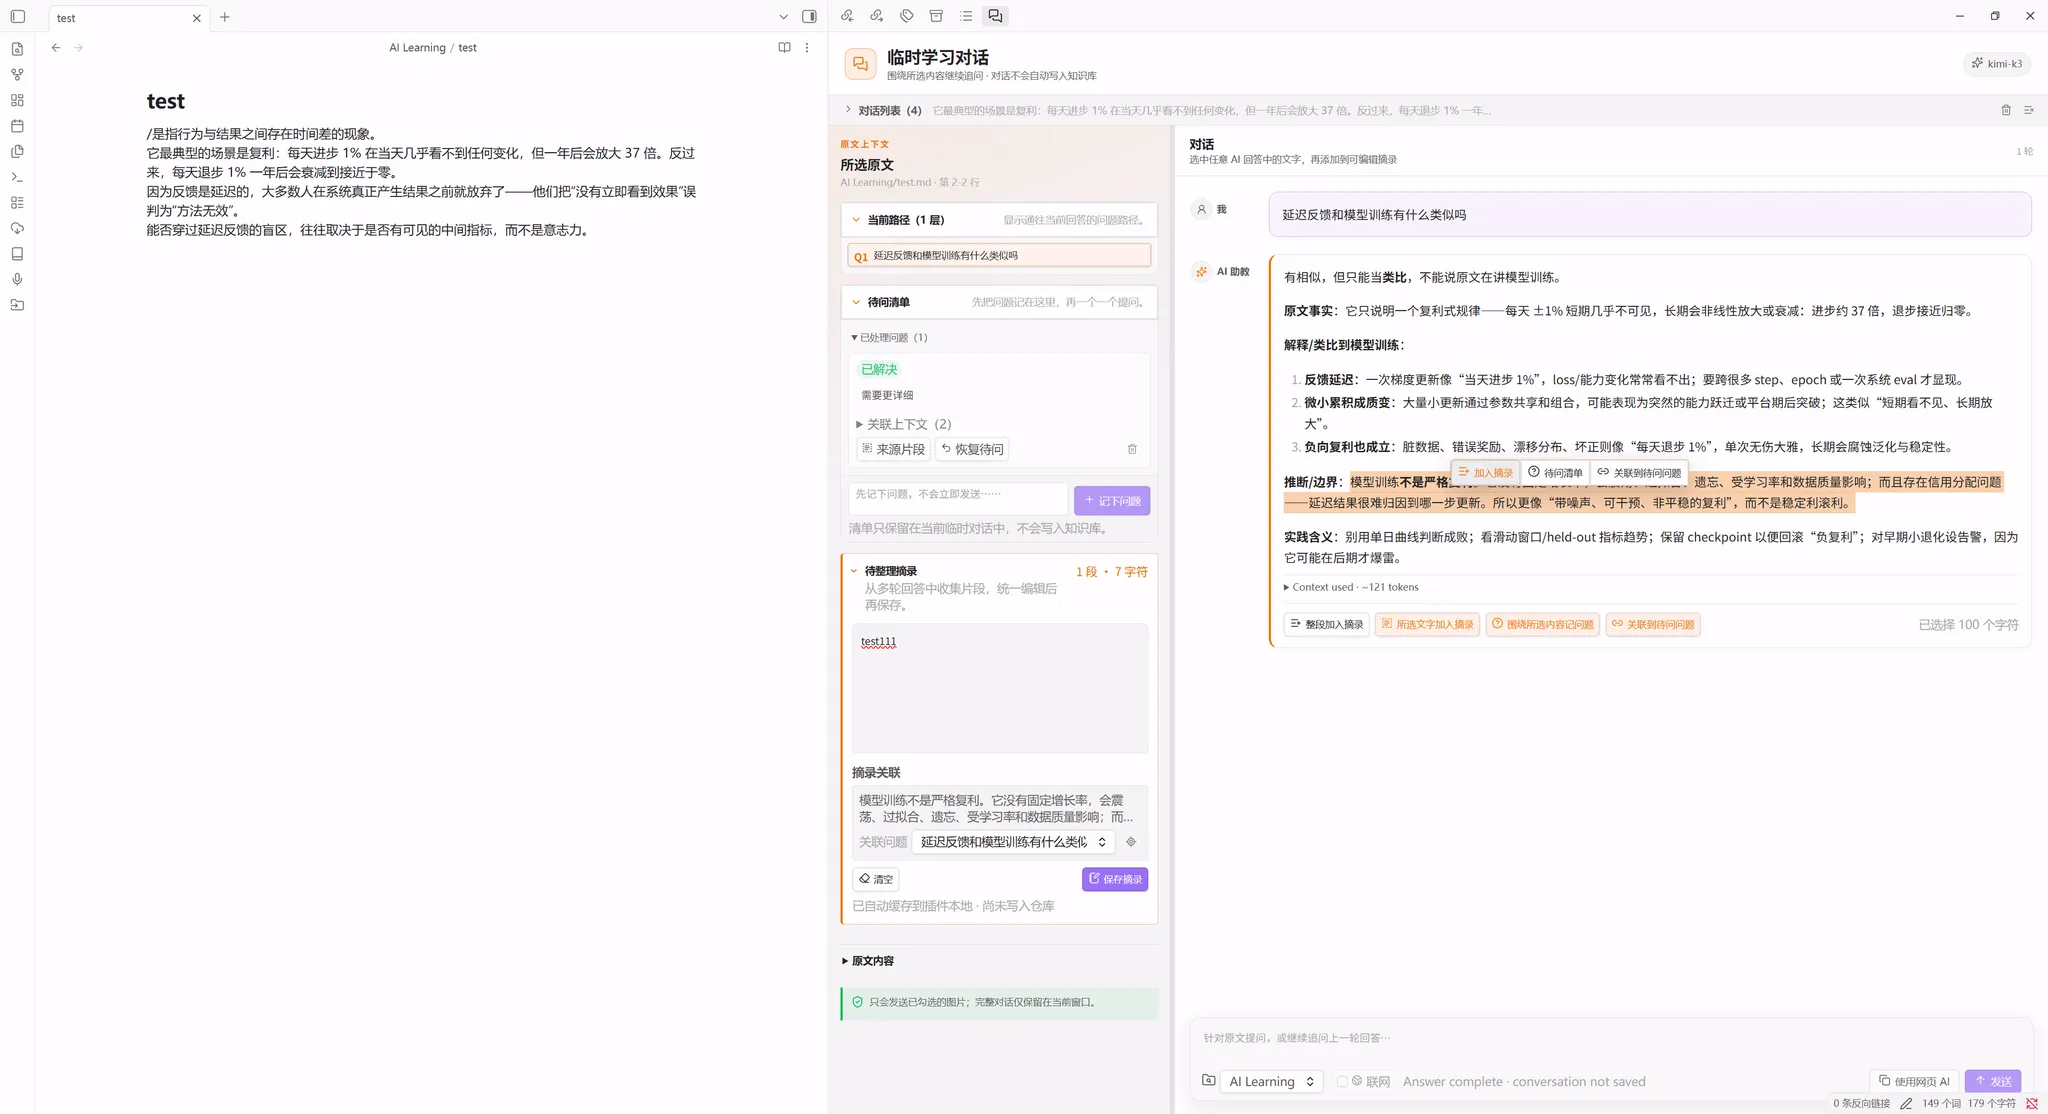Click the checklist icon in left ribbon

(x=17, y=203)
